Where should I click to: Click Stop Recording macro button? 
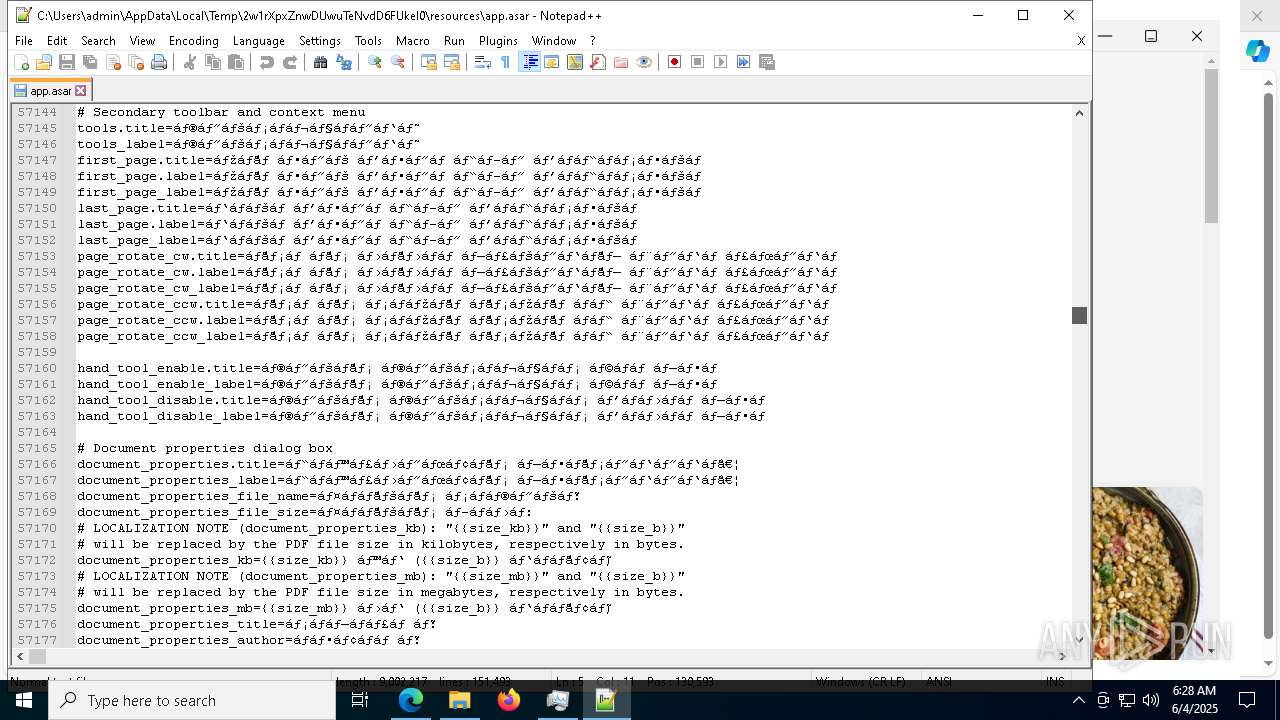pos(698,62)
